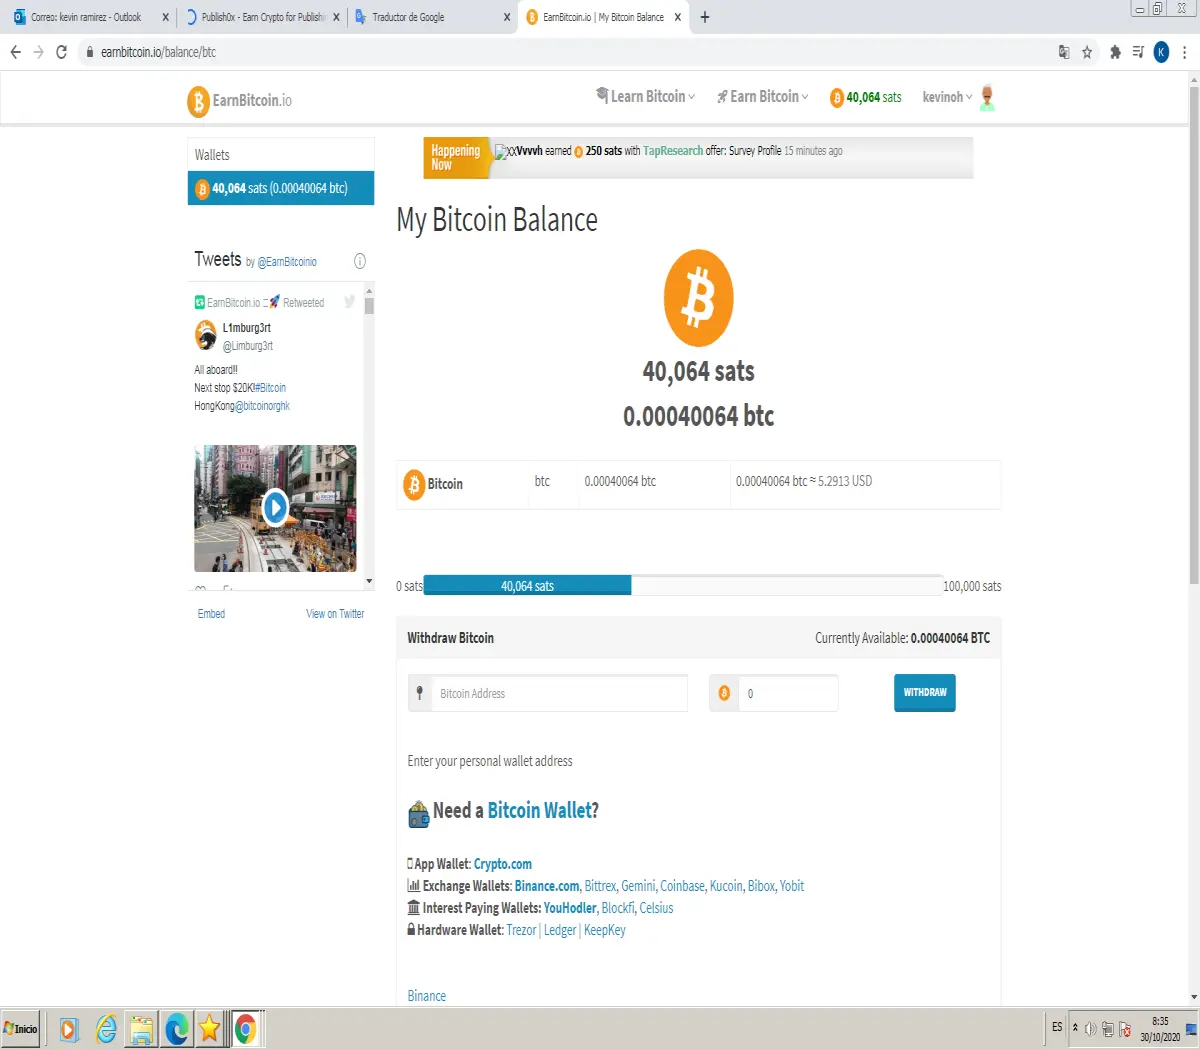Open the Earn Bitcoin dropdown menu

pos(763,96)
